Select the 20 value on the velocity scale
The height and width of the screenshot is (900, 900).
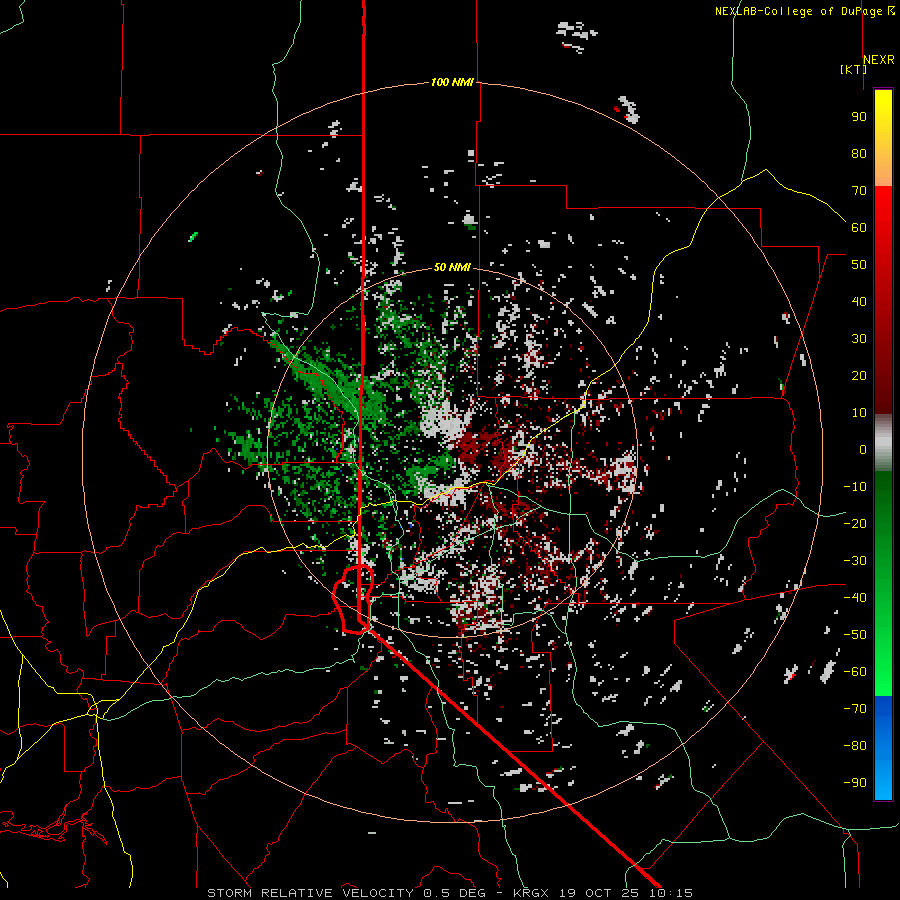point(859,375)
